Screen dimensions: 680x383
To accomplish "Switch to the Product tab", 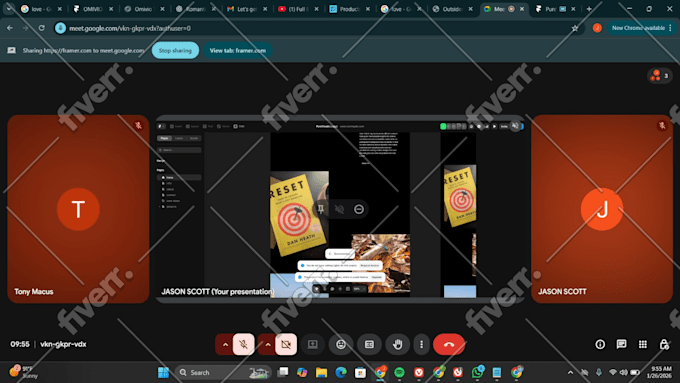I will pos(350,9).
